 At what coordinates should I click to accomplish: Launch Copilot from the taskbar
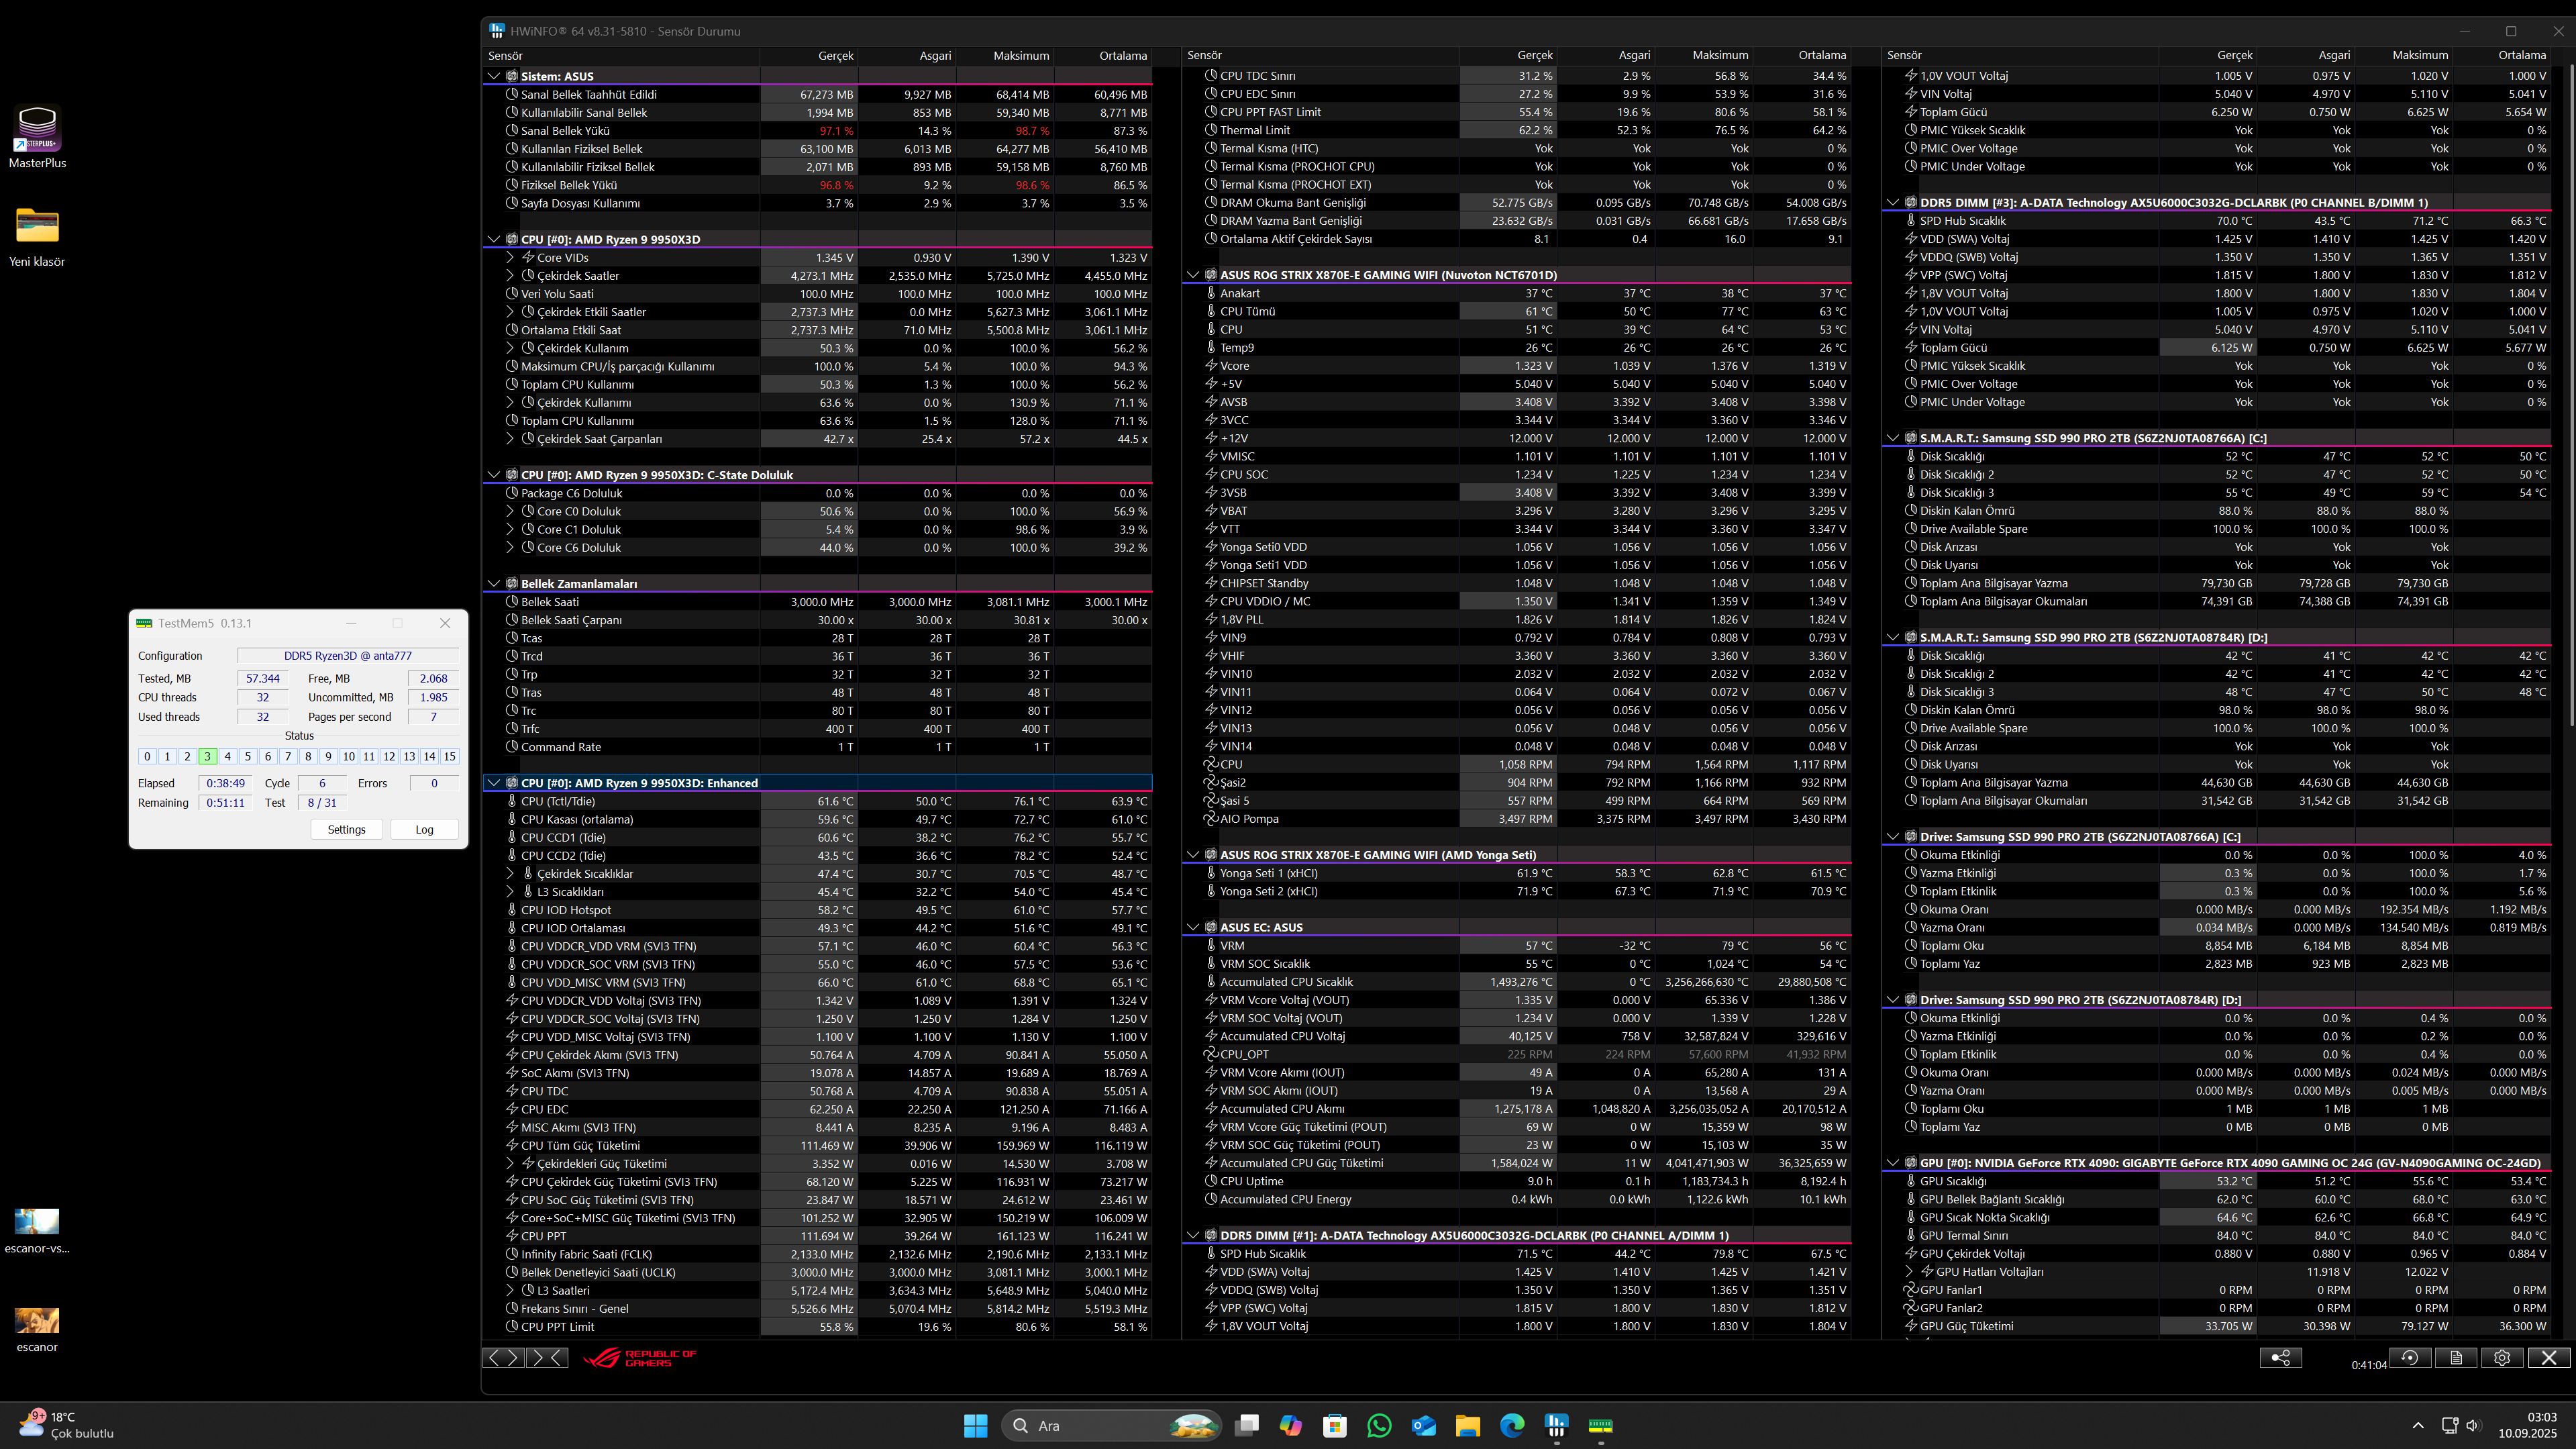[x=1291, y=1425]
